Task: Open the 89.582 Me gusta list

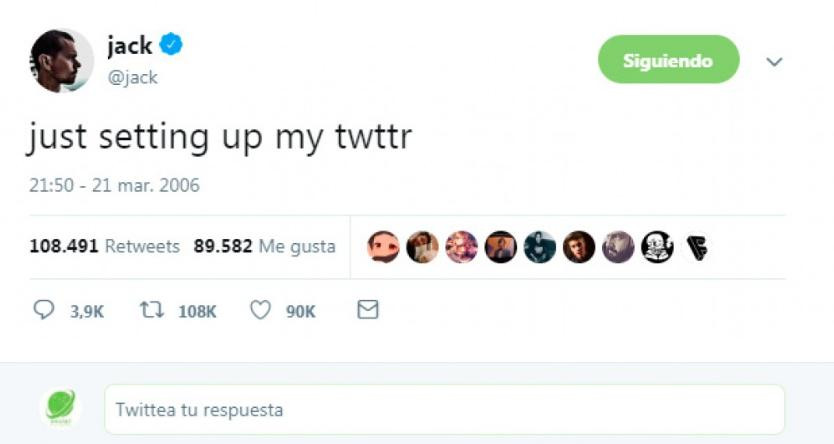Action: [264, 246]
